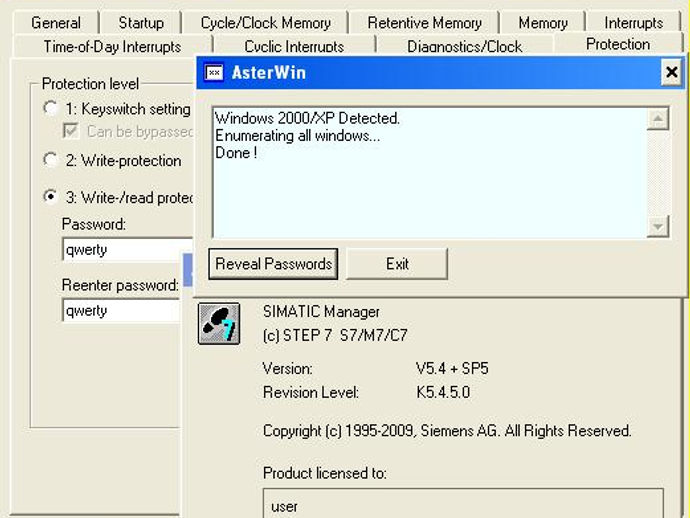The height and width of the screenshot is (518, 690).
Task: Click the 'Enumerating all windows...' log line
Action: coord(297,136)
